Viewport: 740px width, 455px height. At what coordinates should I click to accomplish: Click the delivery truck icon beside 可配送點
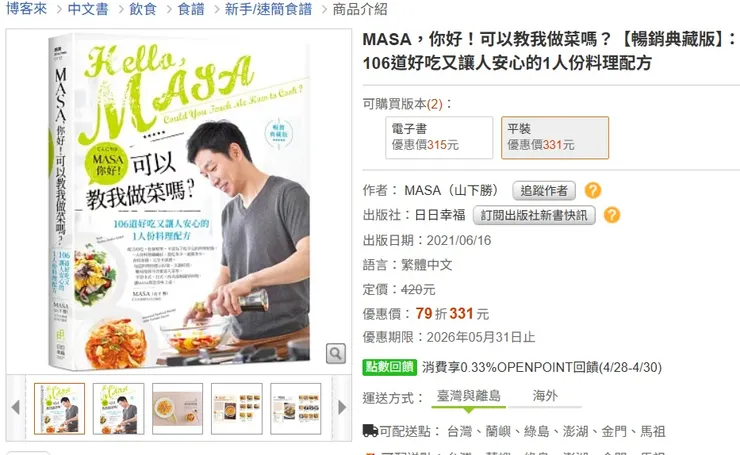click(370, 430)
